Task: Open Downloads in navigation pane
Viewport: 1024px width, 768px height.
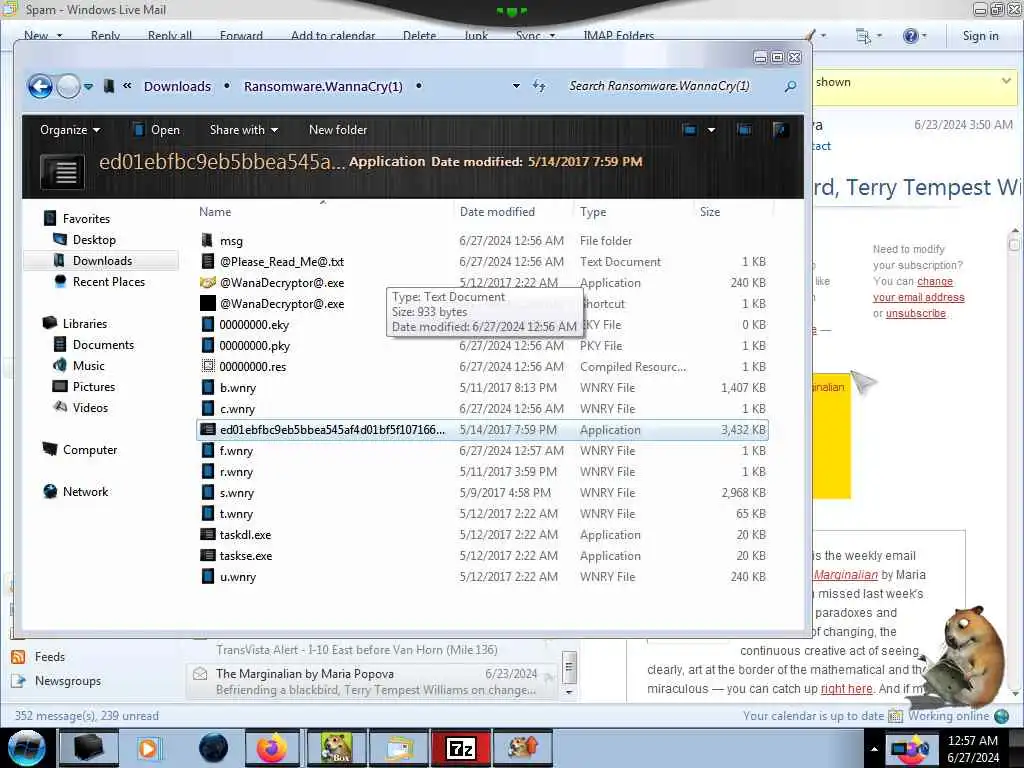Action: pyautogui.click(x=103, y=261)
